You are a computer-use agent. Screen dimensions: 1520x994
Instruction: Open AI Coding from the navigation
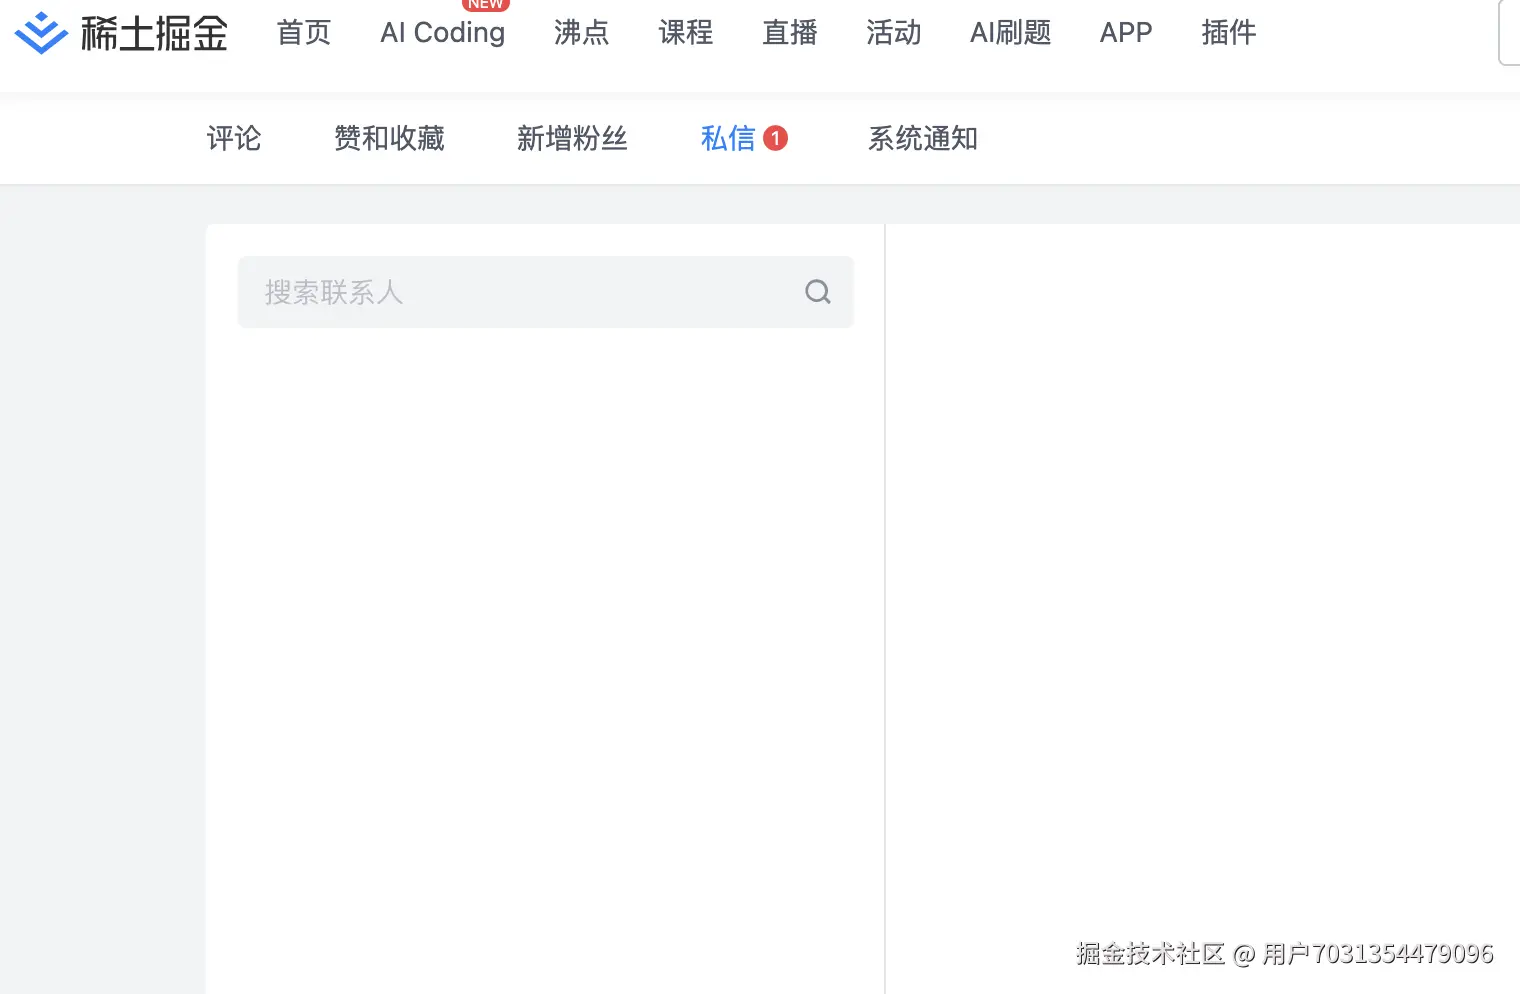click(442, 33)
